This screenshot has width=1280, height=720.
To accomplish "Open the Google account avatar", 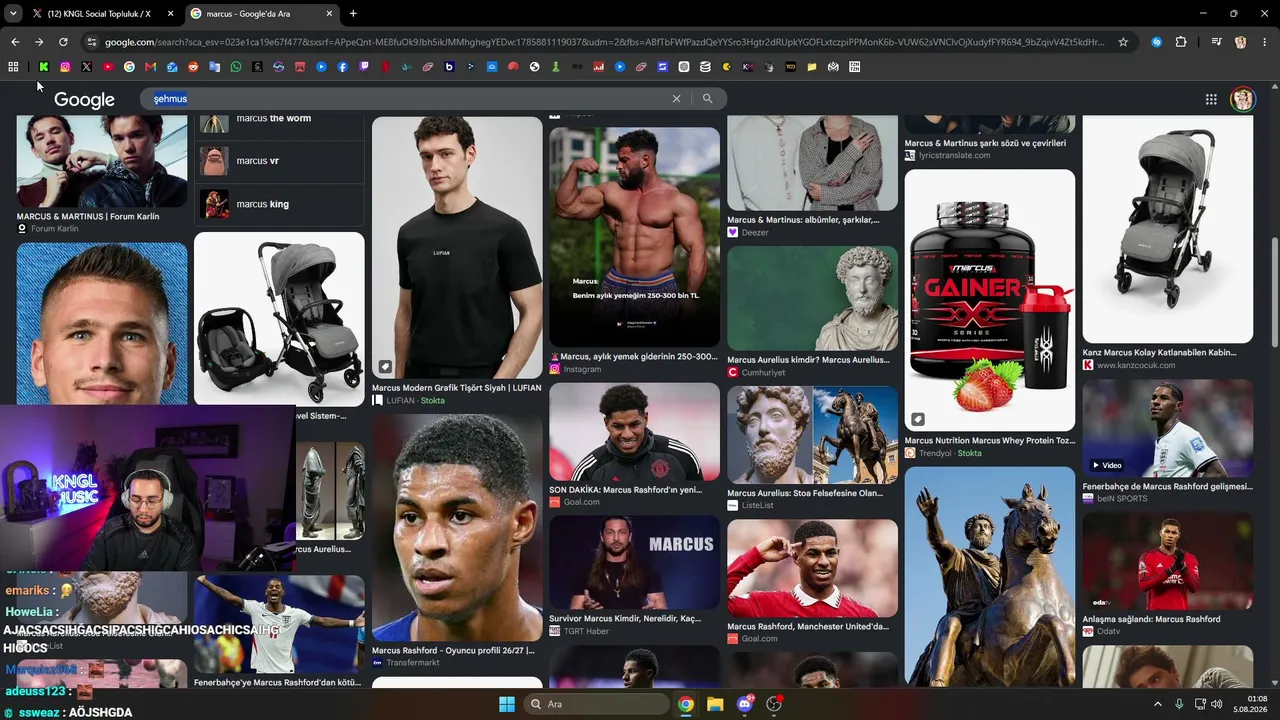I will 1242,99.
